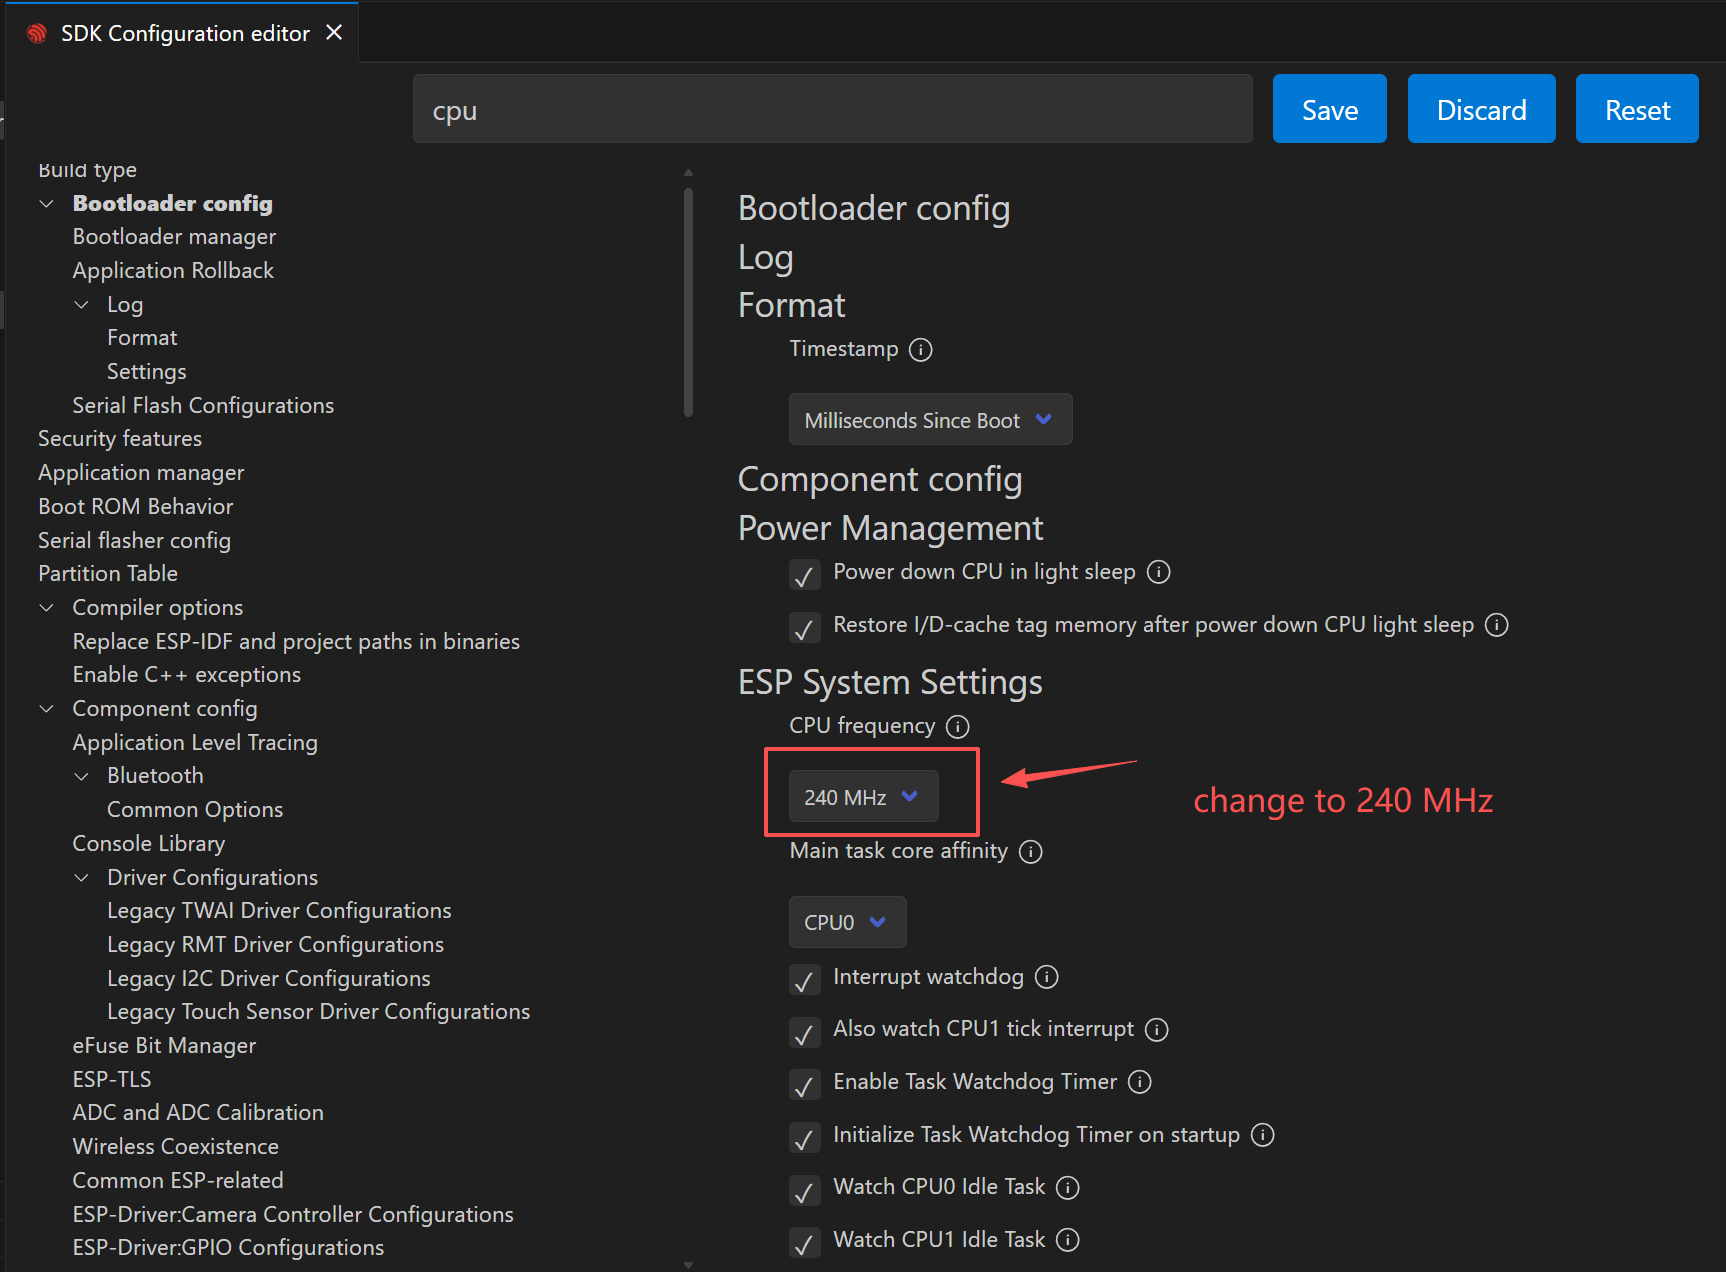Screen dimensions: 1726x1272
Task: Open the CPU frequency 240 MHz dropdown
Action: click(x=863, y=797)
